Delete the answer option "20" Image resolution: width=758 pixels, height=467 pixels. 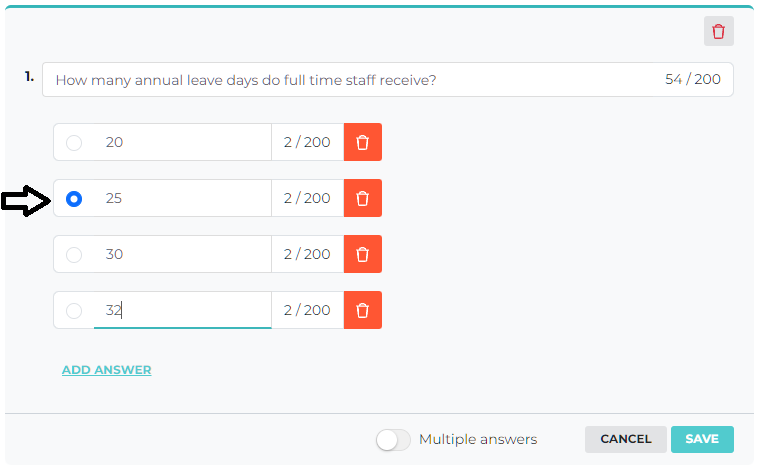point(362,142)
